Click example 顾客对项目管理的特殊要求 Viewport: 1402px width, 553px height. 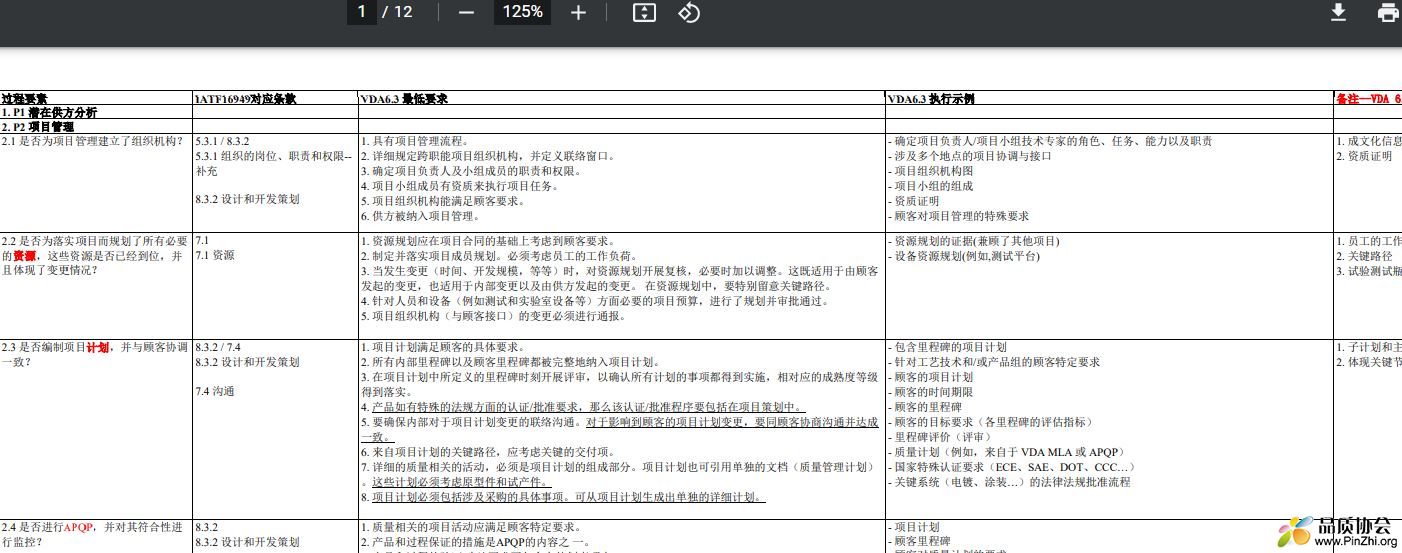coord(958,216)
